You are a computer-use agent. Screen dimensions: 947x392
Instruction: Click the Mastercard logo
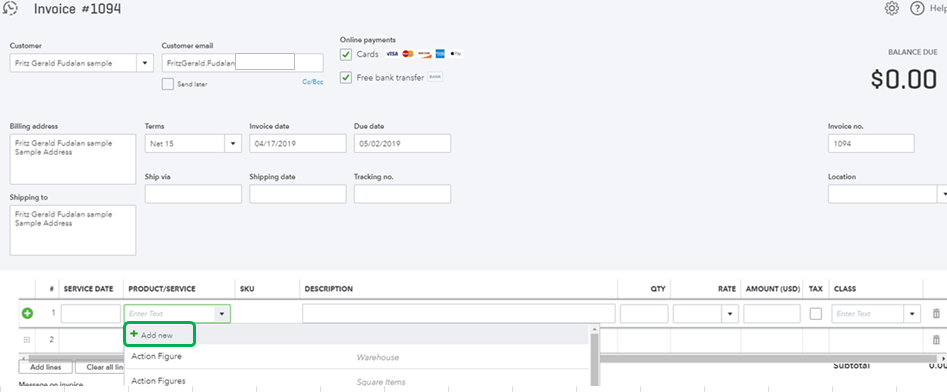[408, 54]
